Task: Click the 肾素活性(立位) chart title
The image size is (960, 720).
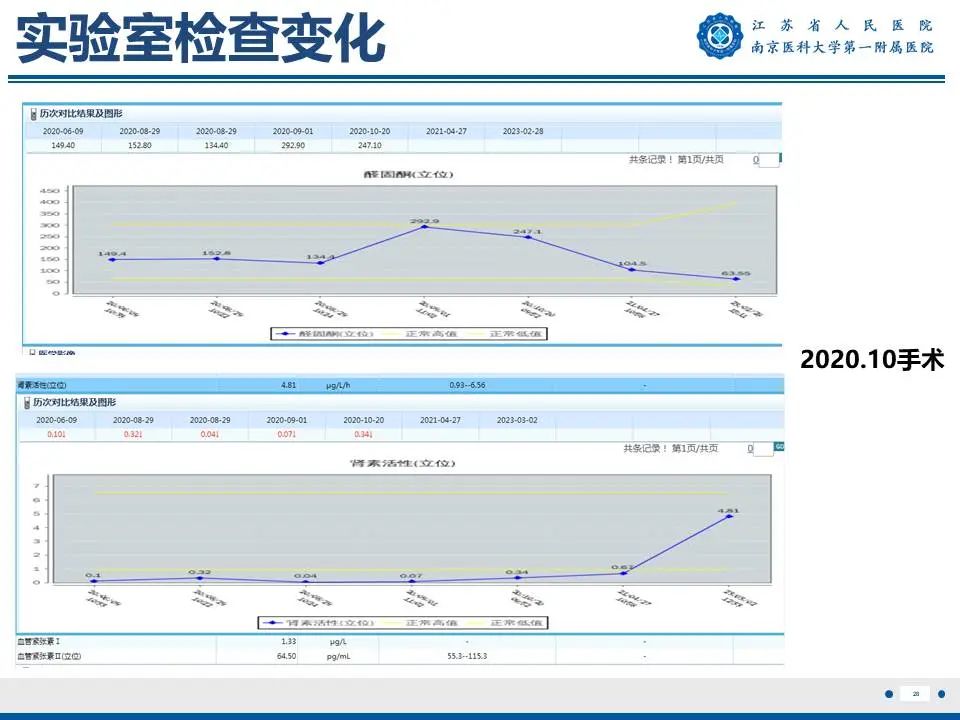Action: 402,463
